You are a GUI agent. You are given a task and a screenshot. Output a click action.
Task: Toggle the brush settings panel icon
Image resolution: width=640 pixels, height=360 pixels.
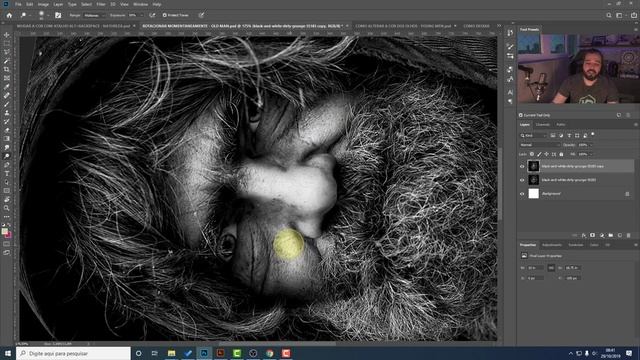pyautogui.click(x=58, y=15)
